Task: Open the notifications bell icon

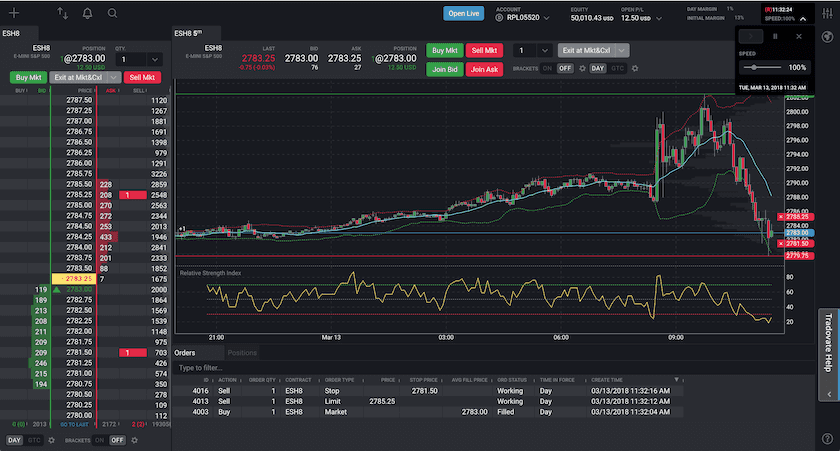Action: click(x=88, y=14)
